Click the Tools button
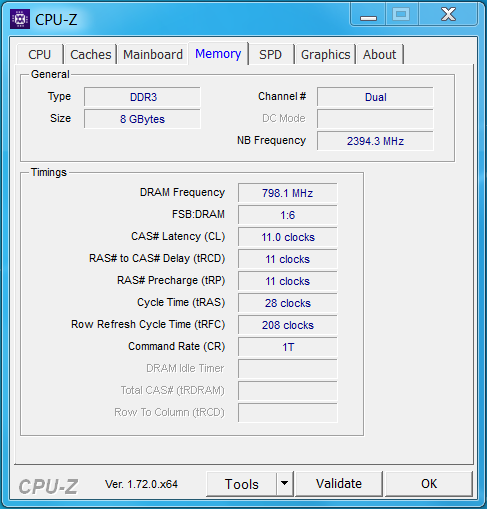This screenshot has height=509, width=487. (242, 484)
